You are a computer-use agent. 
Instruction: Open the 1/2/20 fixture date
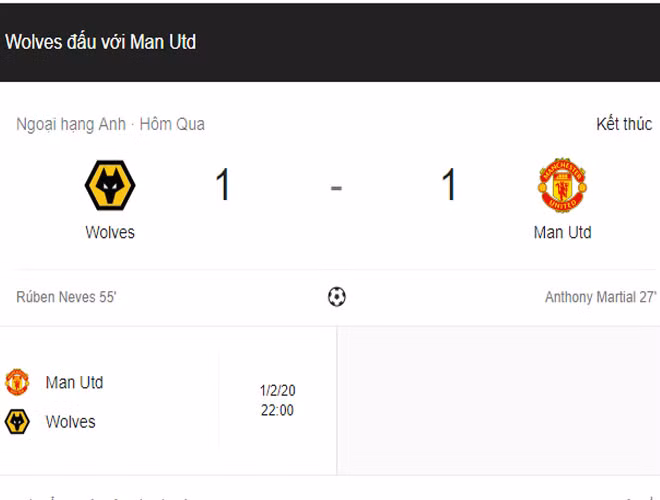277,391
